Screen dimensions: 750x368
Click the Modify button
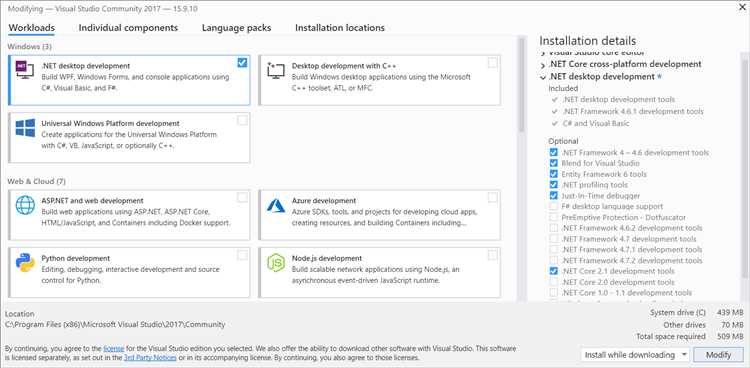pos(718,355)
